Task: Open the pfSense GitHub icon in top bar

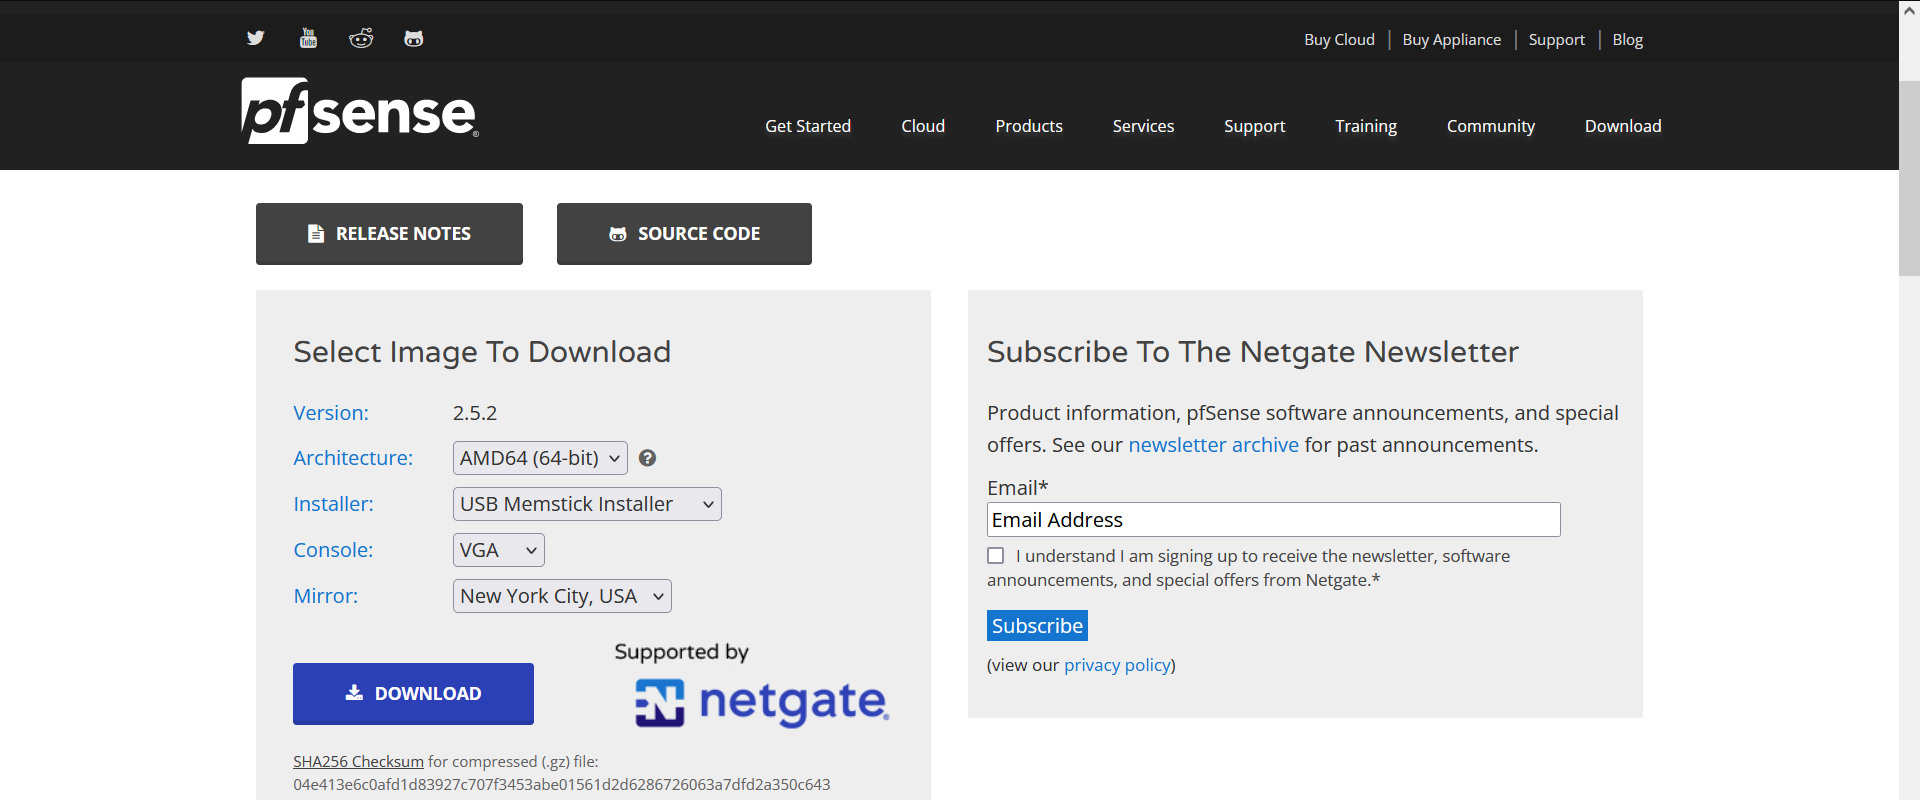Action: pyautogui.click(x=413, y=38)
